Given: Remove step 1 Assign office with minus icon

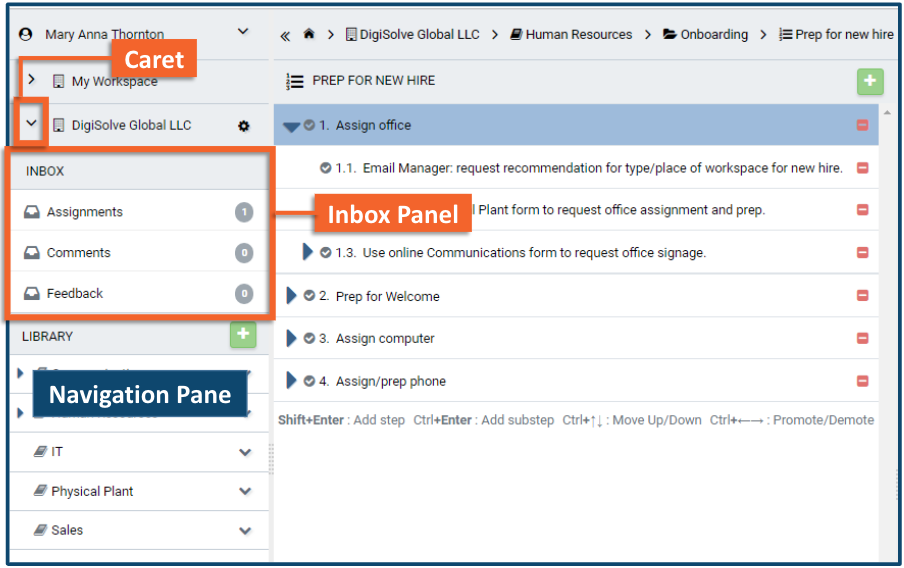Looking at the screenshot, I should click(862, 125).
